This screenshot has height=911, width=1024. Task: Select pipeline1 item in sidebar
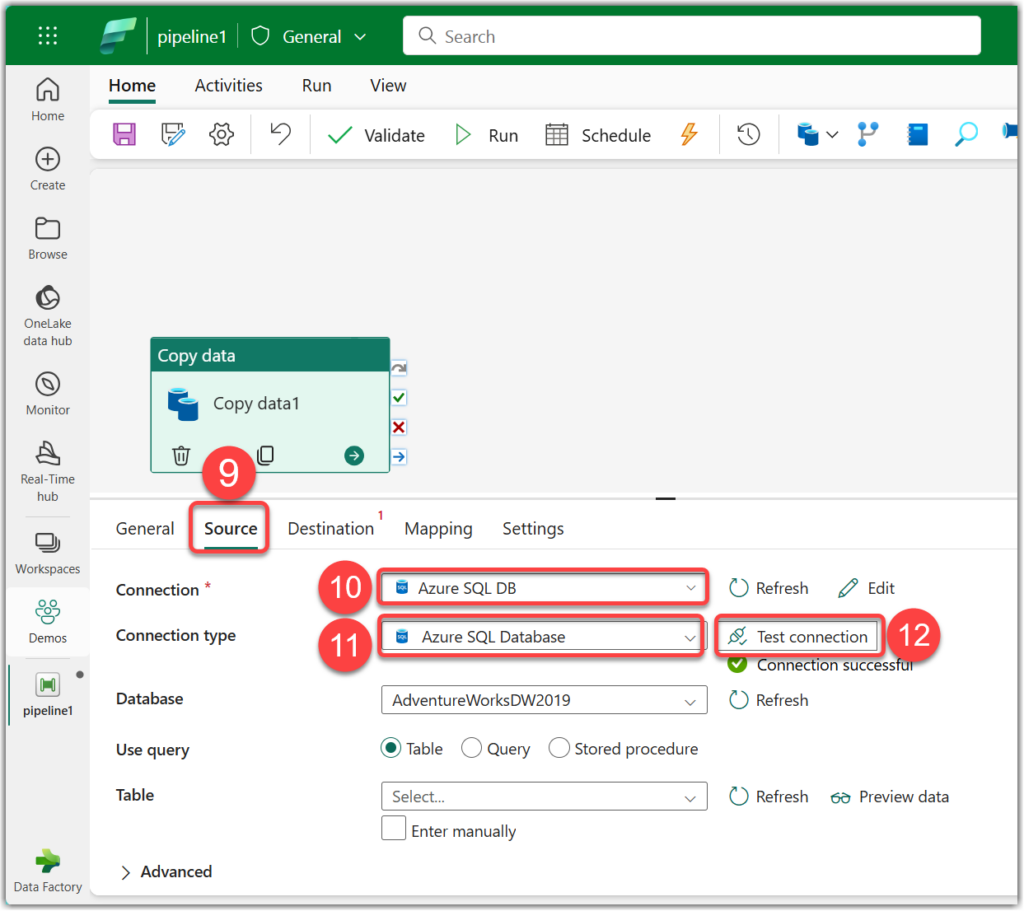pyautogui.click(x=48, y=695)
